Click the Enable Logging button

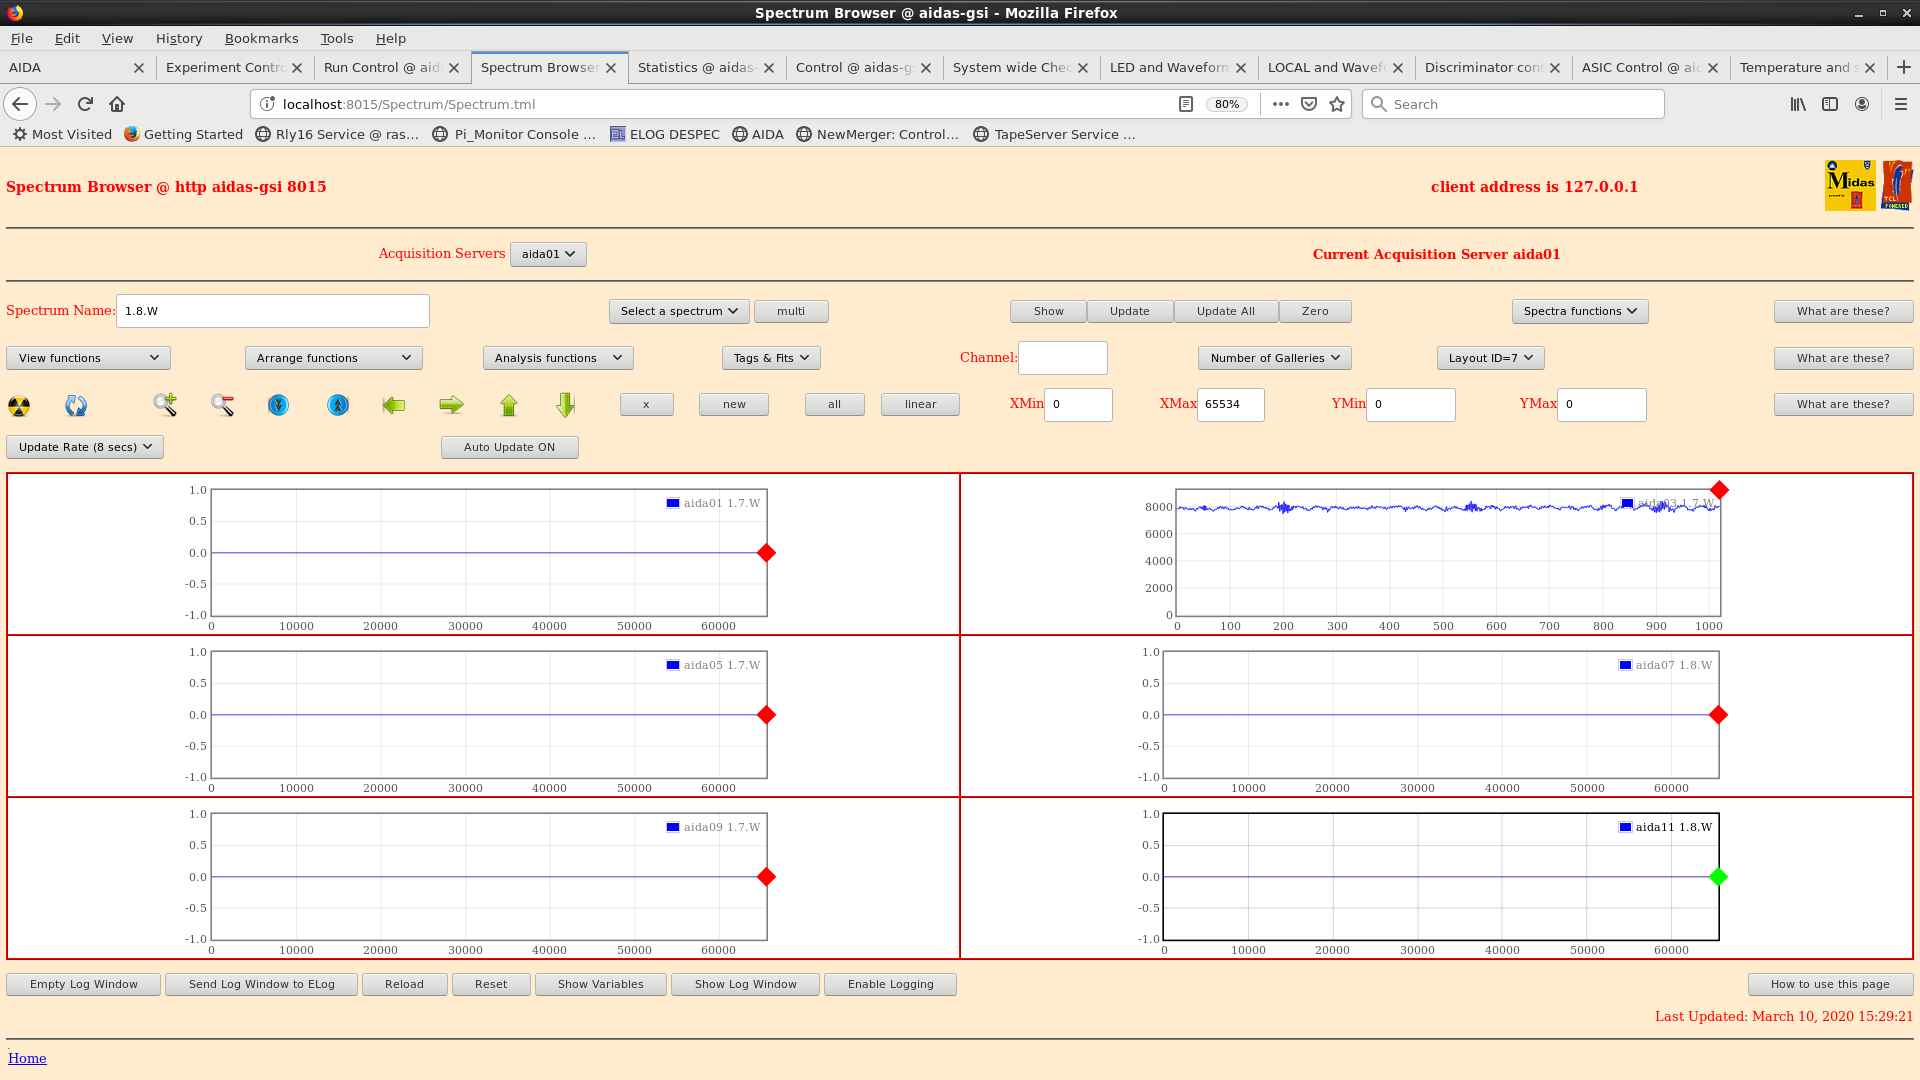coord(890,984)
